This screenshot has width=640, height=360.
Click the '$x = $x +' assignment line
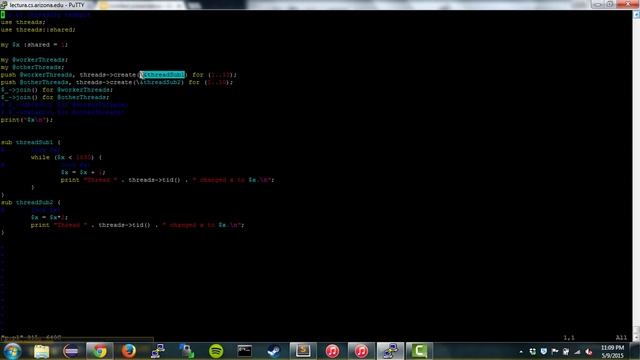tap(83, 172)
